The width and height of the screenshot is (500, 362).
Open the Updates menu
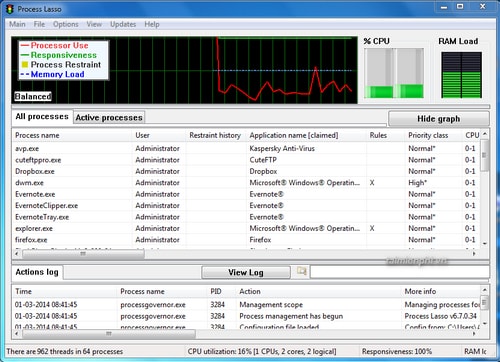(123, 24)
